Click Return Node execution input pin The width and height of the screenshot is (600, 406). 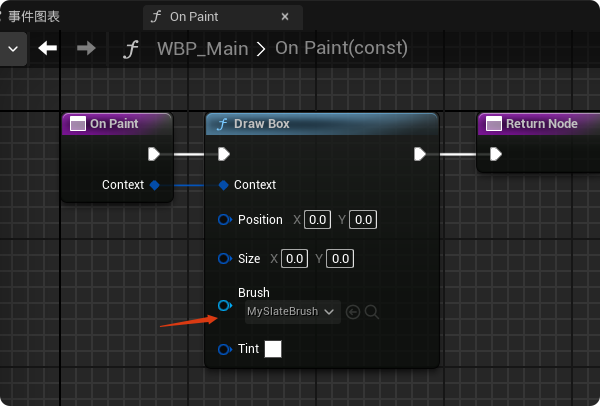(496, 154)
